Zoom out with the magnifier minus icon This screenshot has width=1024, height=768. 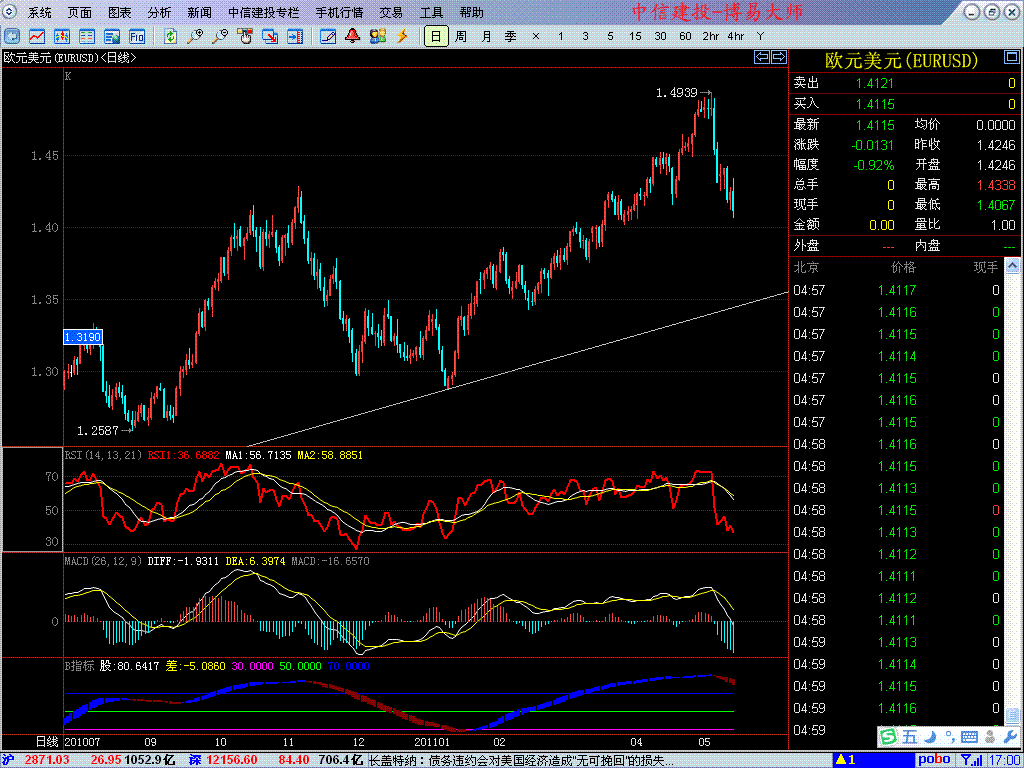(x=220, y=36)
